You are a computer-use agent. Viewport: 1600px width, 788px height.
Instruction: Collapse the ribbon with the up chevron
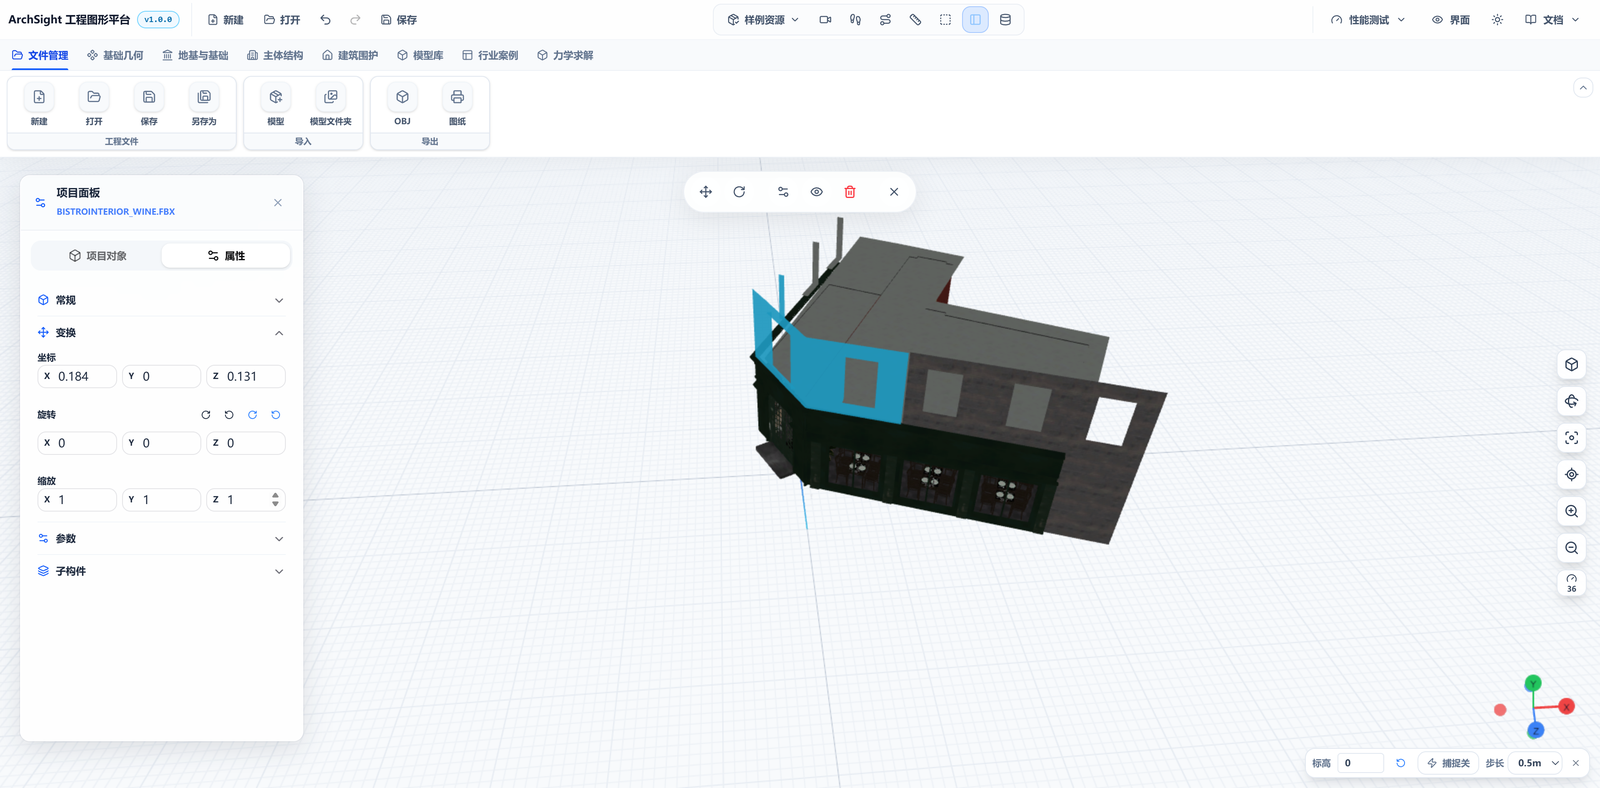tap(1583, 88)
